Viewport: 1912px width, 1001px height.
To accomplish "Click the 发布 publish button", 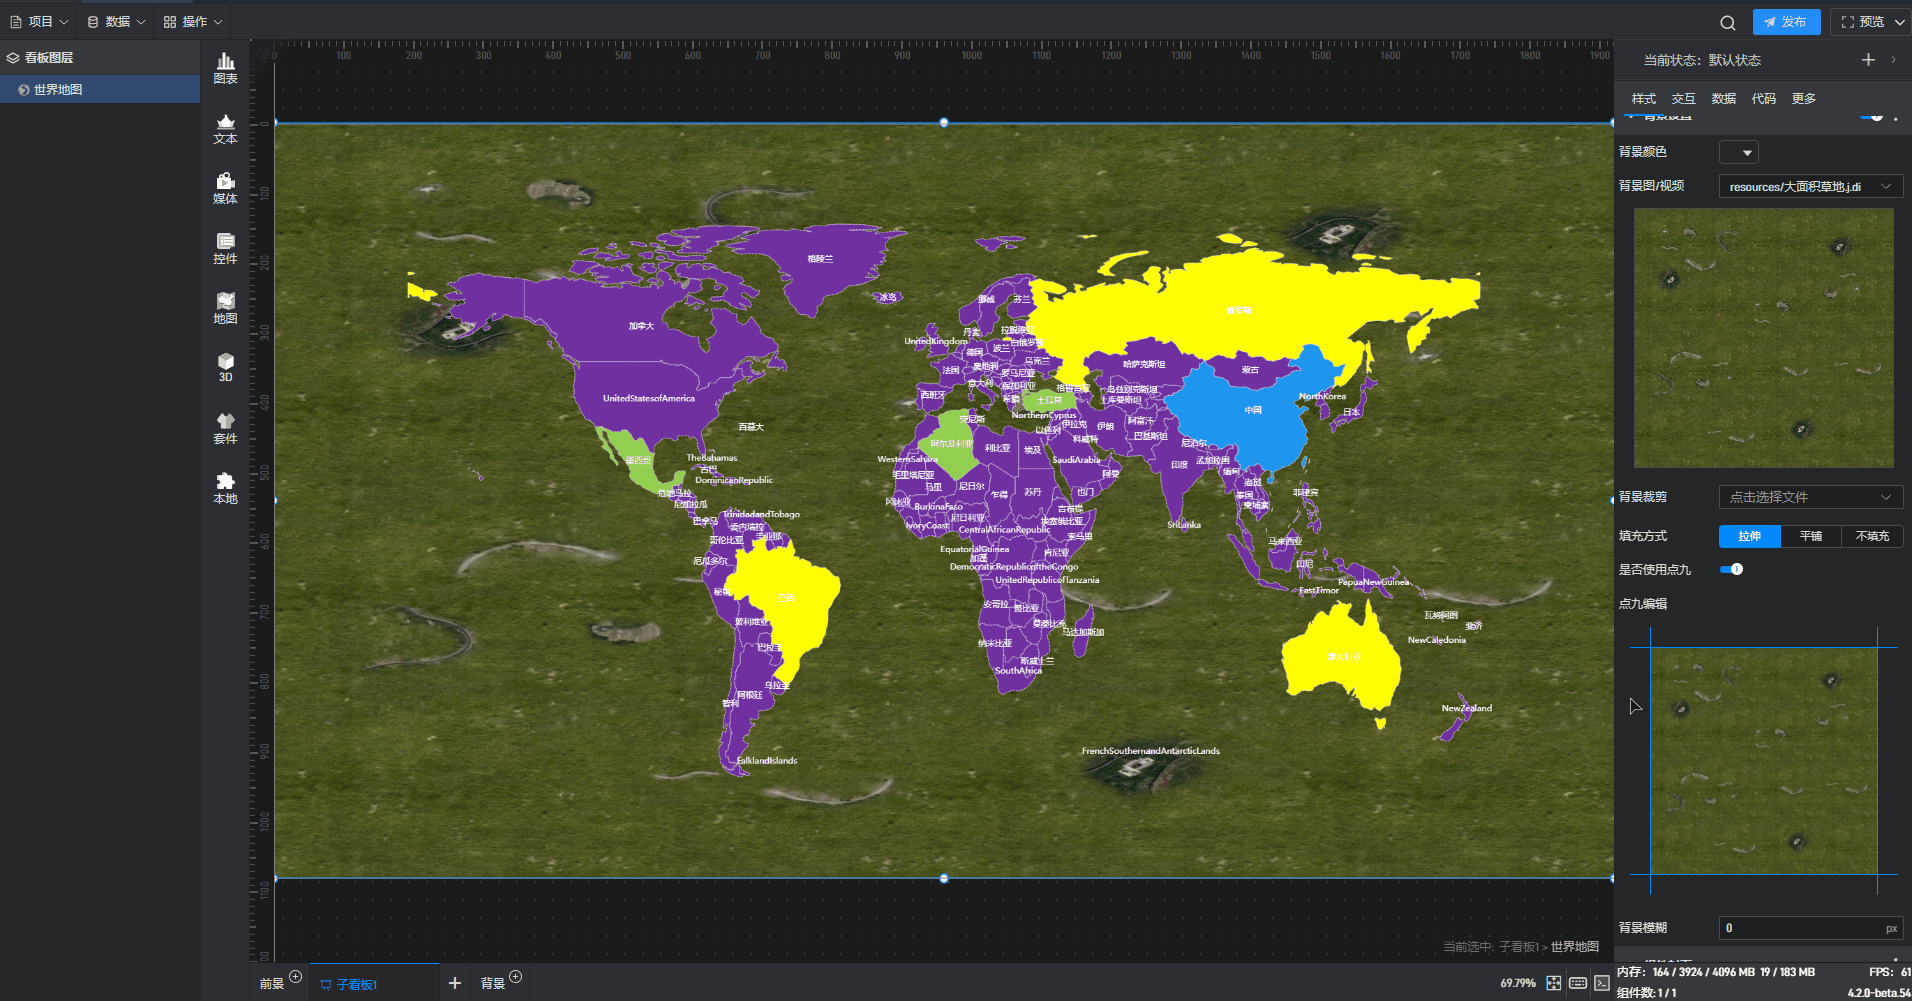I will 1785,22.
